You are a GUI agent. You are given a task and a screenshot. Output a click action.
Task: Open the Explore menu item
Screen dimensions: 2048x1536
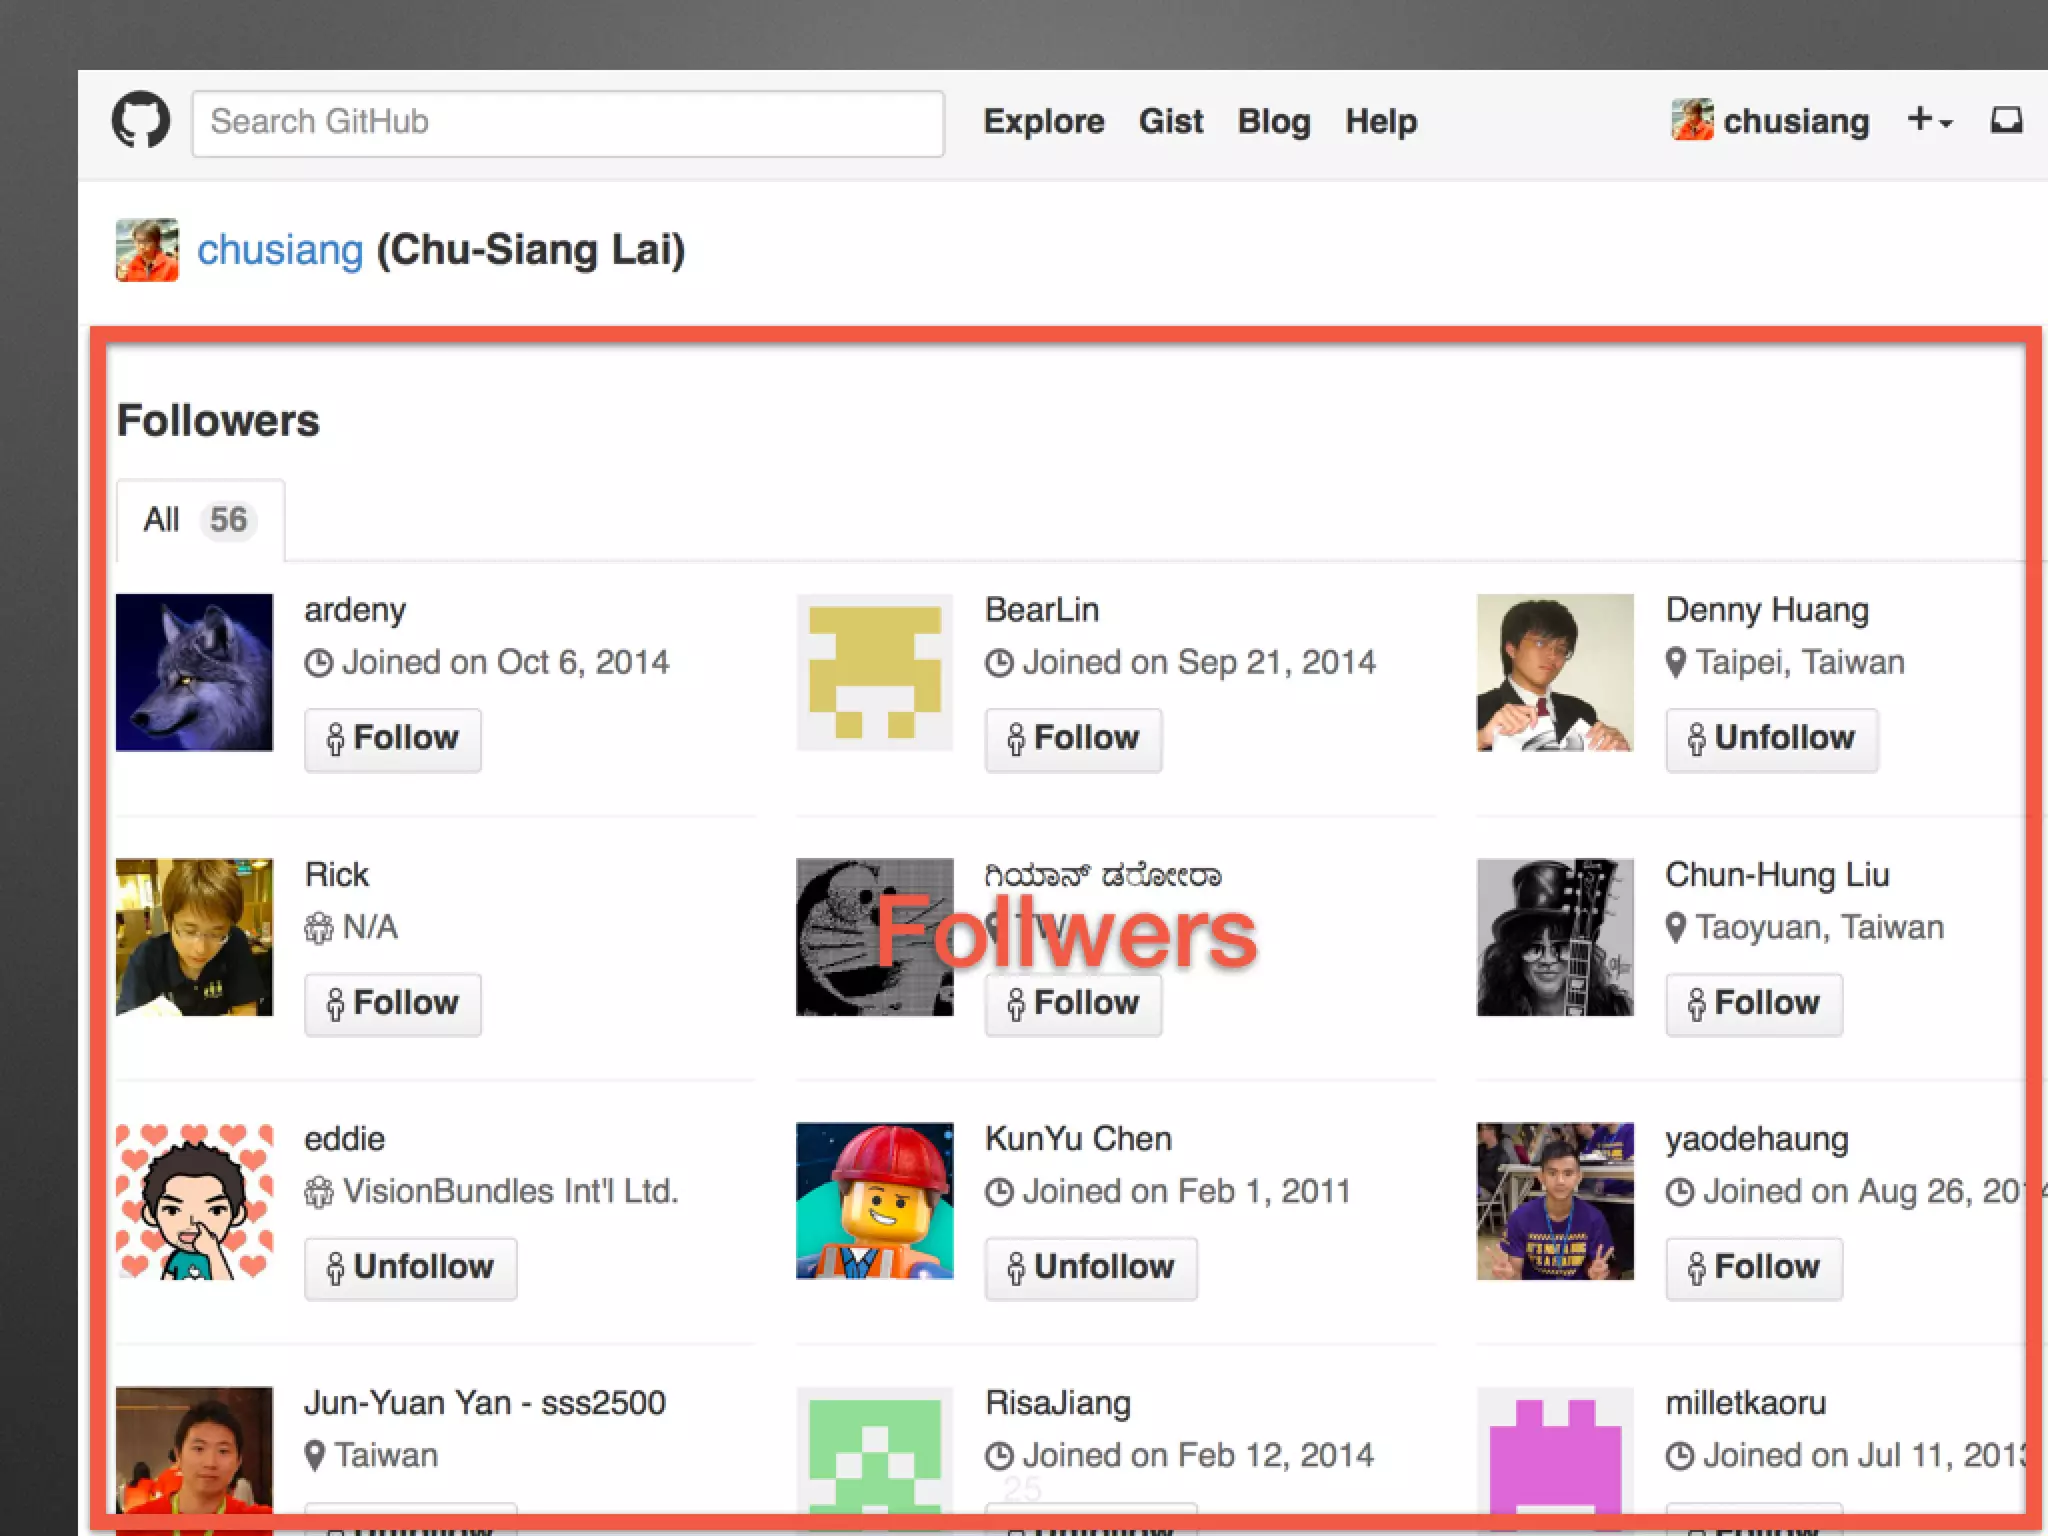(x=1043, y=122)
